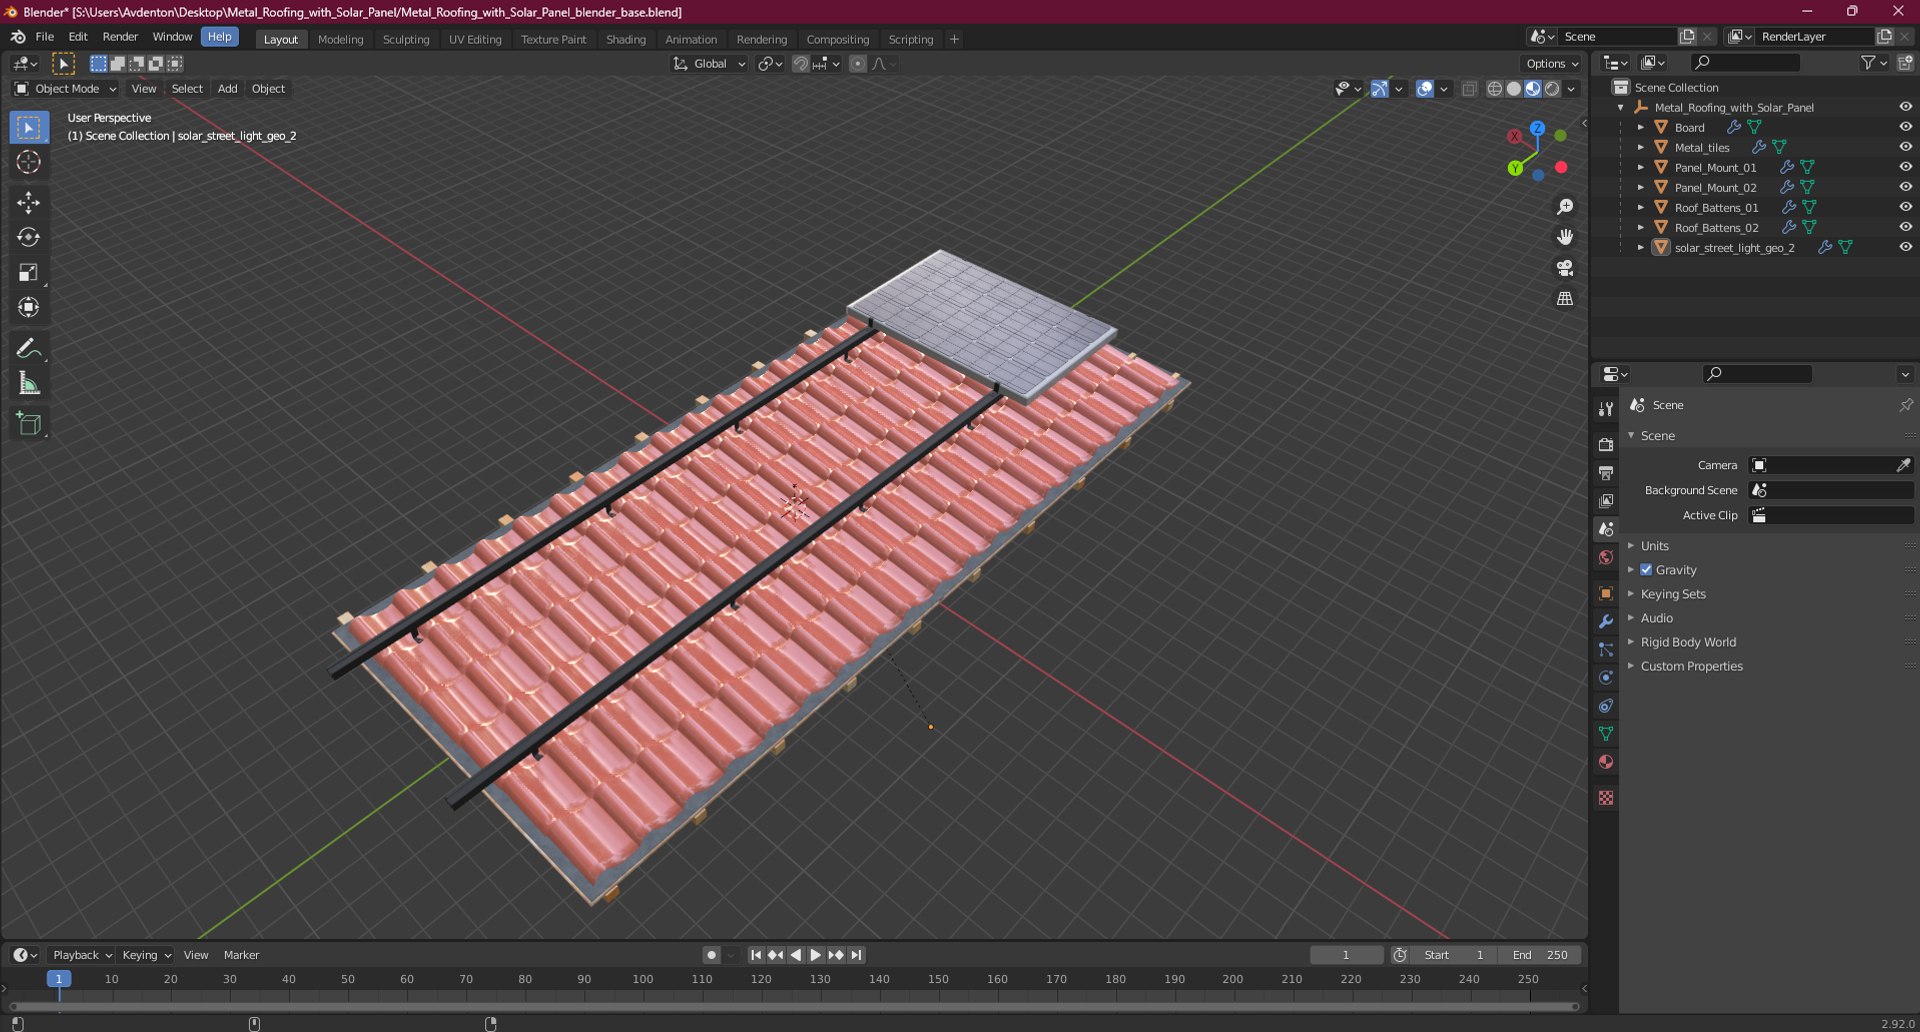Screen dimensions: 1920x1032
Task: Toggle the Gravity checkbox
Action: click(1646, 570)
